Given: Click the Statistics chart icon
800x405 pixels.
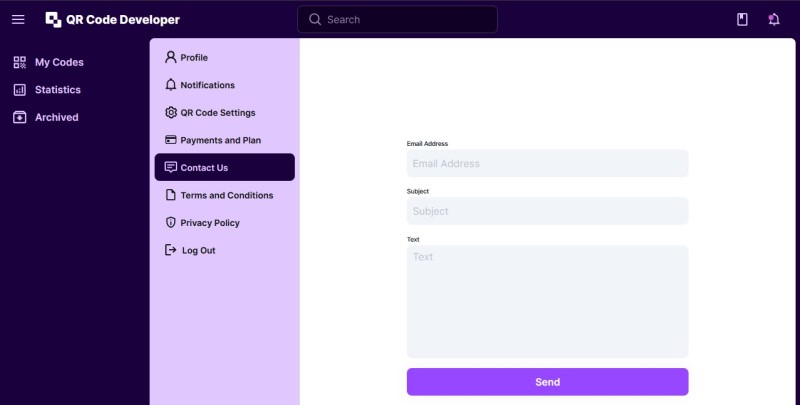Looking at the screenshot, I should point(19,90).
